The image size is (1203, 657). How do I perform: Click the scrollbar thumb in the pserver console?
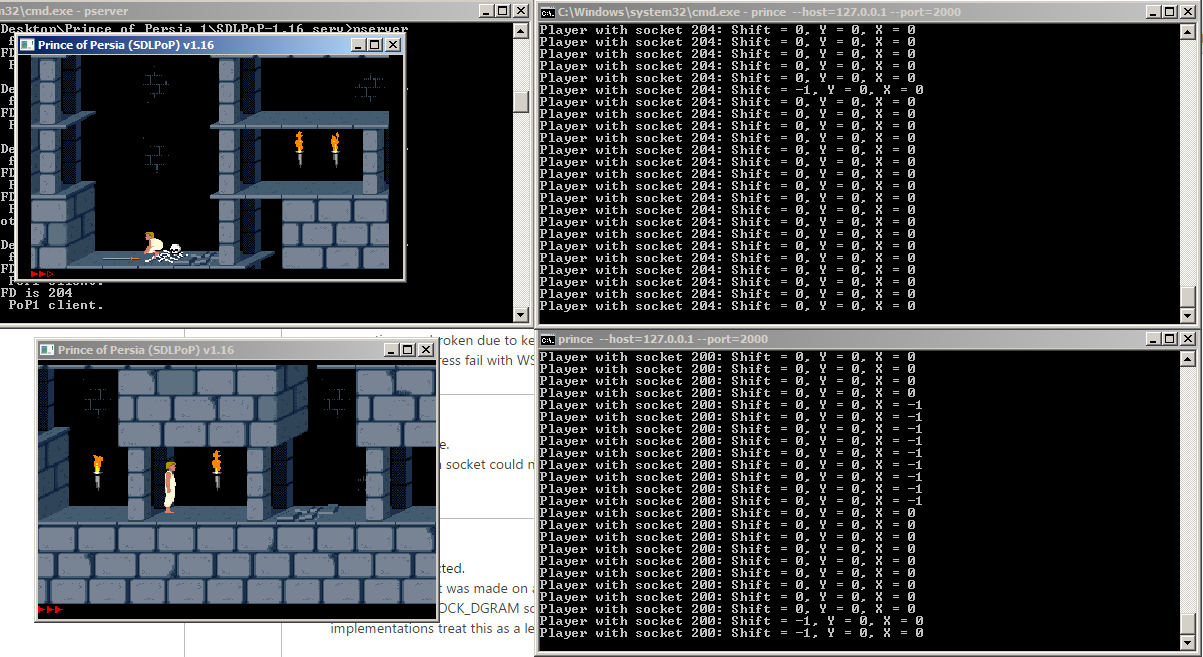[520, 102]
